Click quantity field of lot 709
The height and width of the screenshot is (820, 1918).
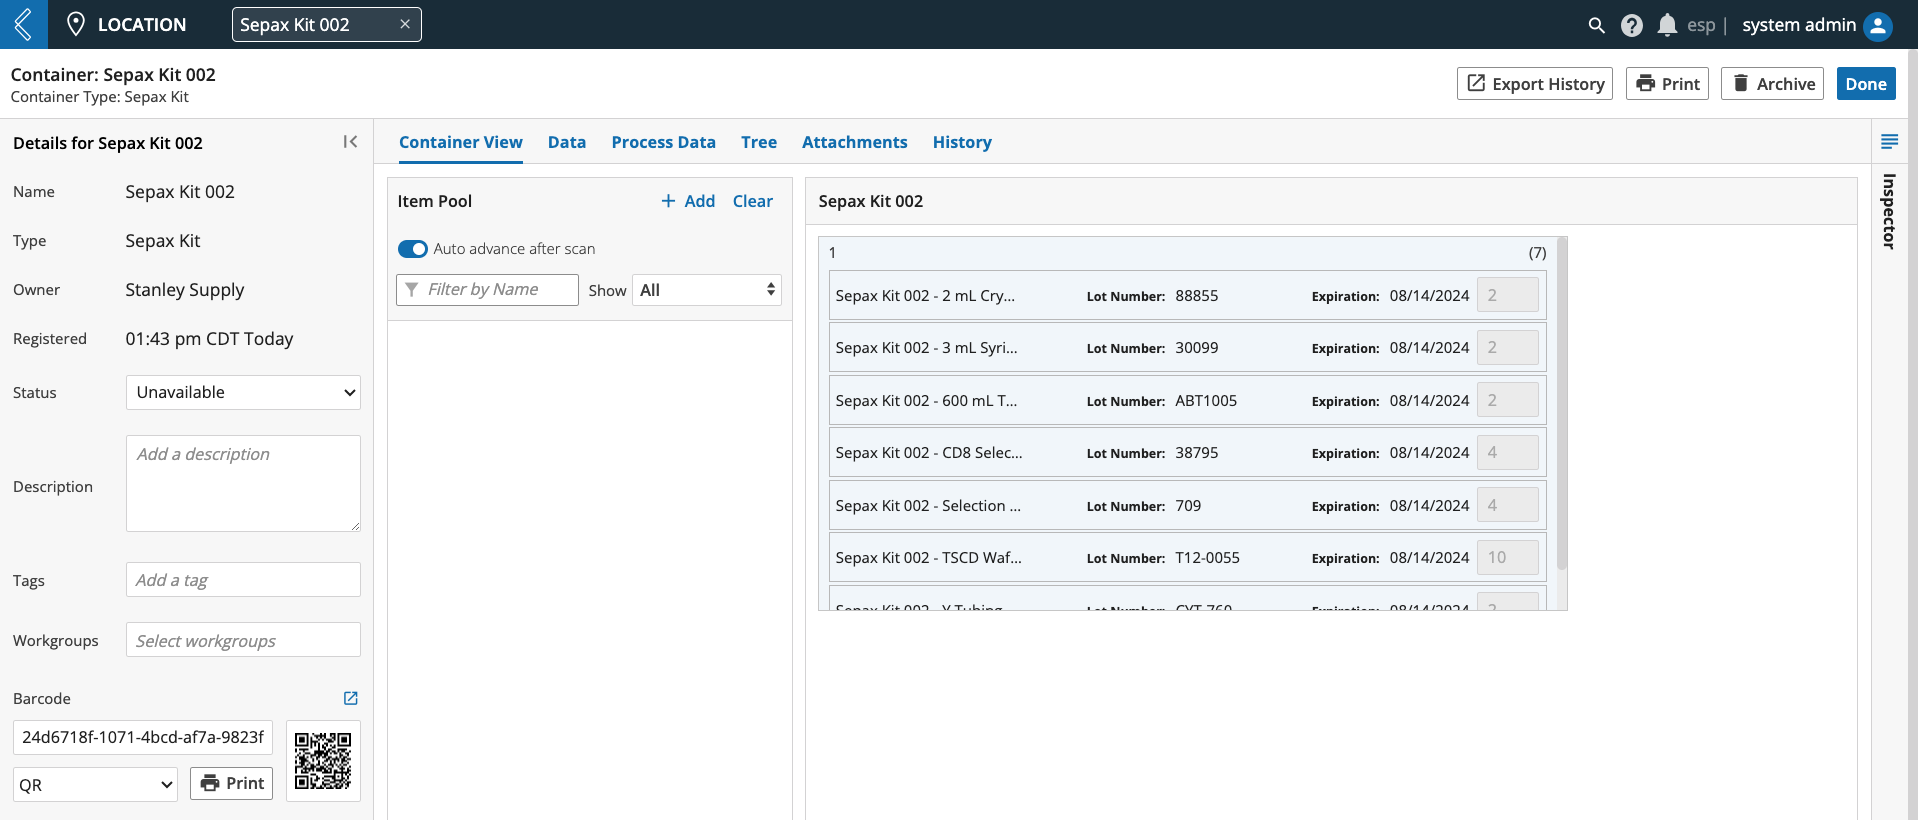1508,505
